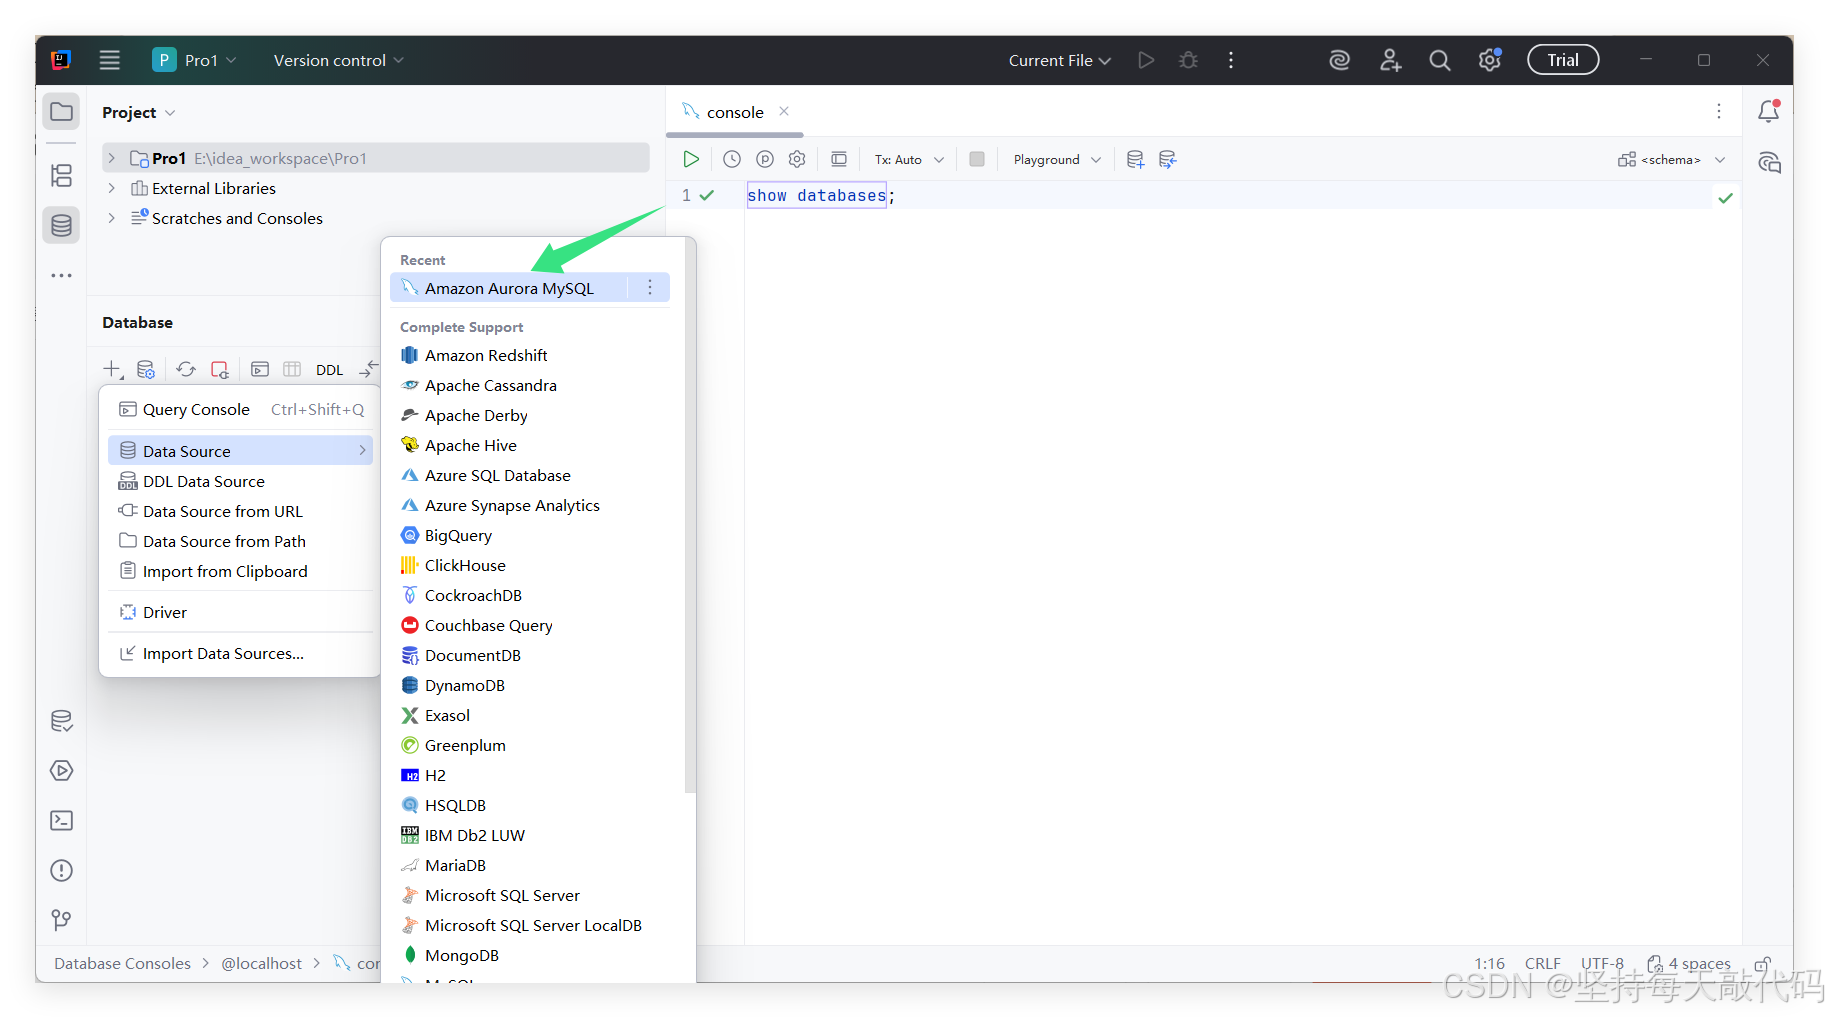This screenshot has width=1829, height=1018.
Task: Open the main hamburger menu
Action: pyautogui.click(x=110, y=60)
